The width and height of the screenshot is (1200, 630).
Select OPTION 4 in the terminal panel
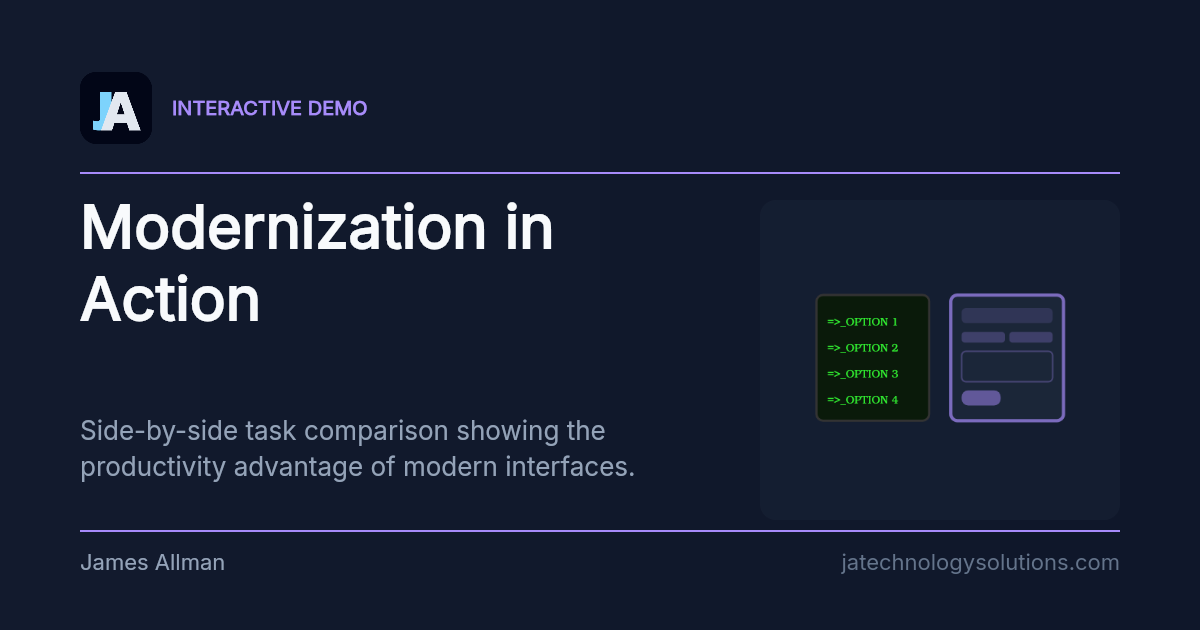click(x=862, y=399)
